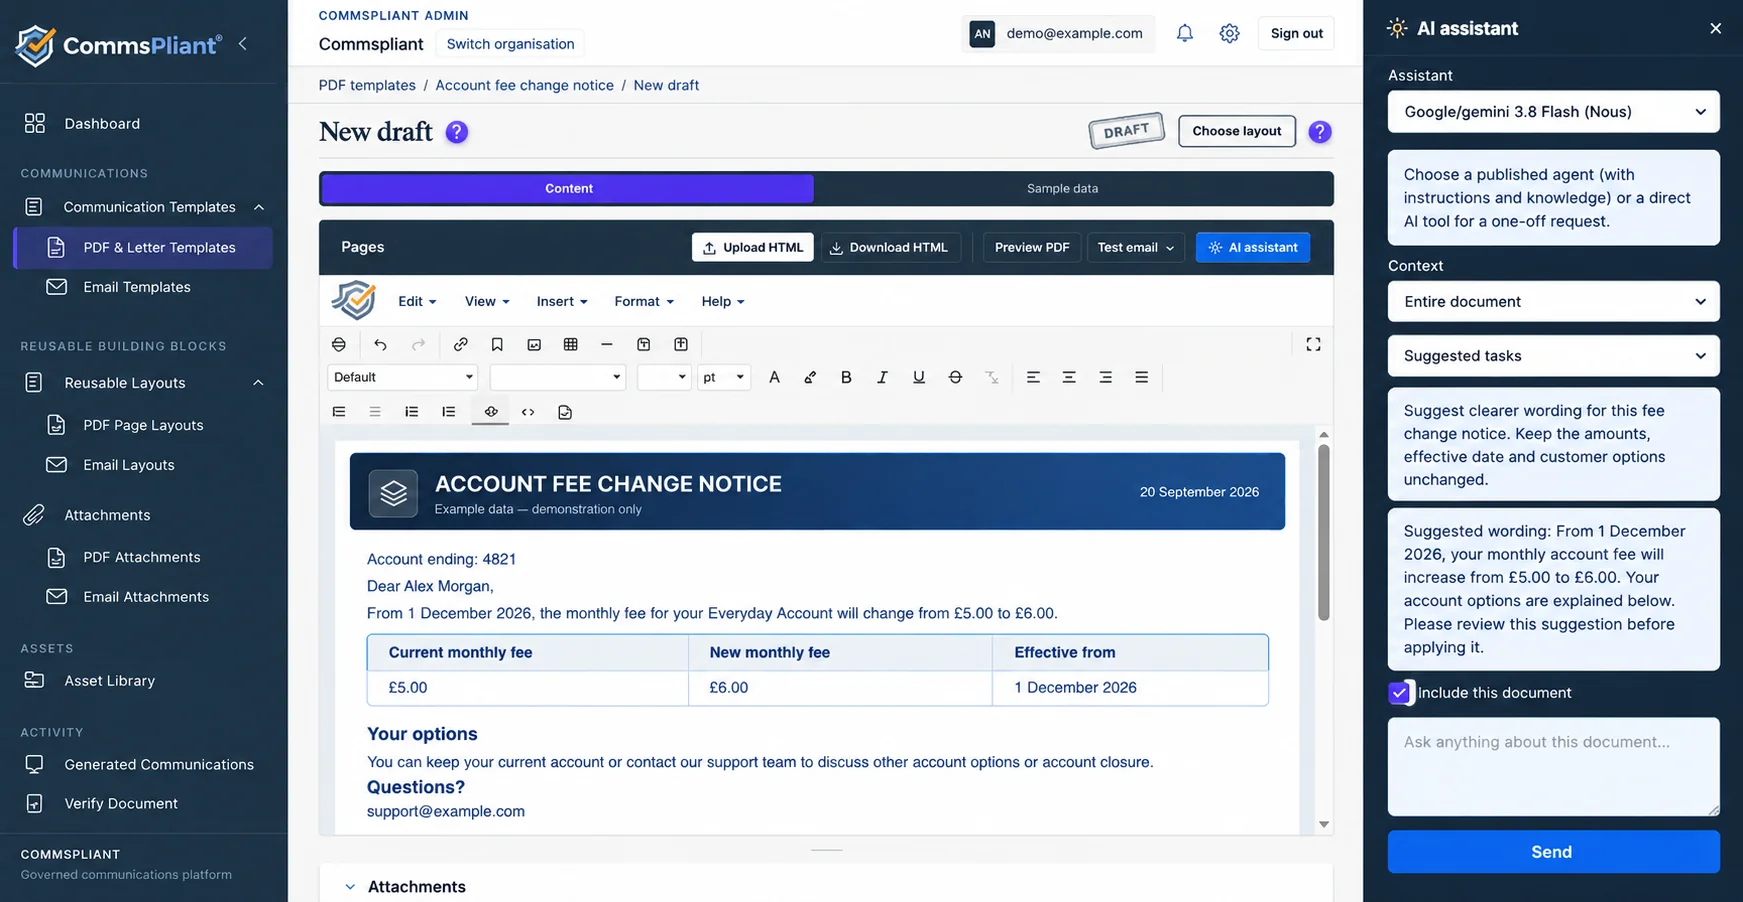1743x902 pixels.
Task: Insert a horizontal line
Action: click(607, 345)
